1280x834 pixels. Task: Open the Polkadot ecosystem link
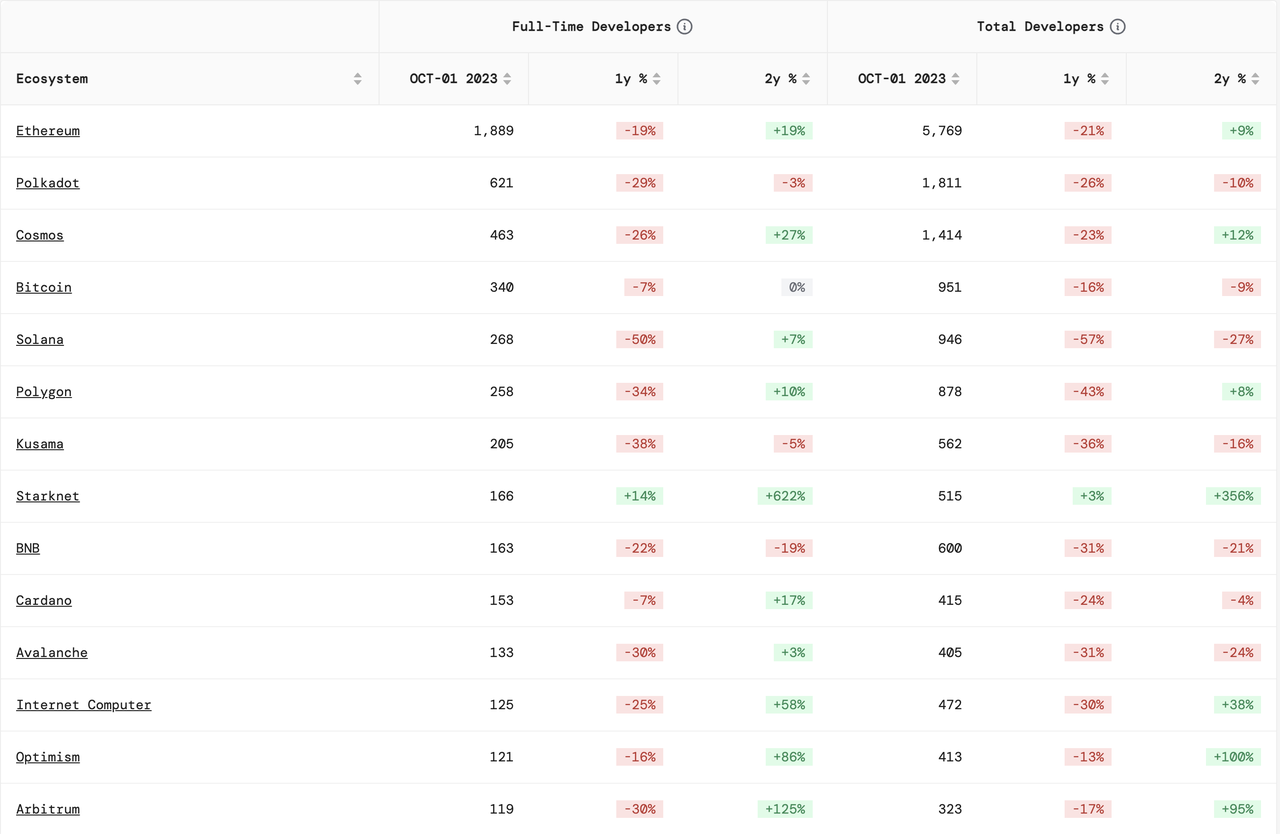pos(48,183)
